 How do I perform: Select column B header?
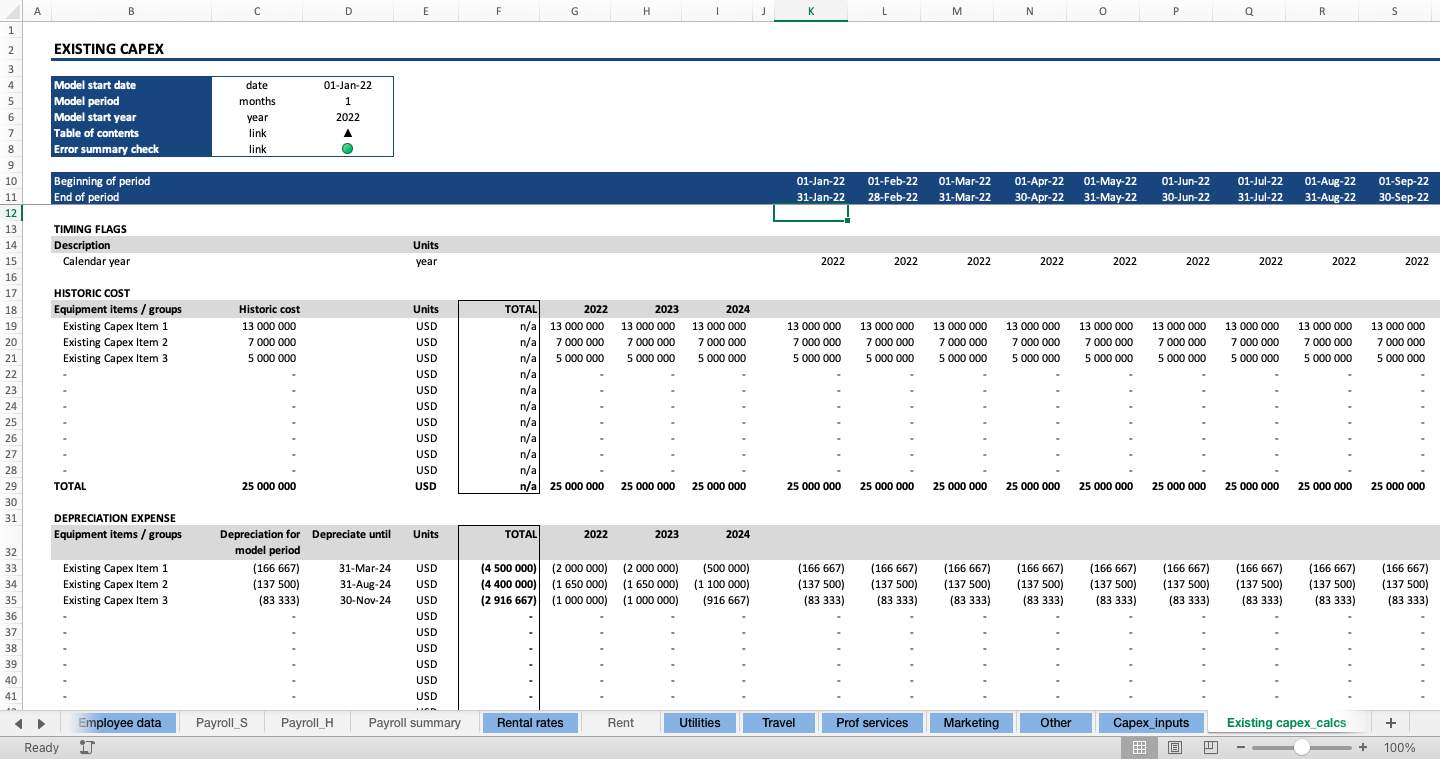(131, 11)
